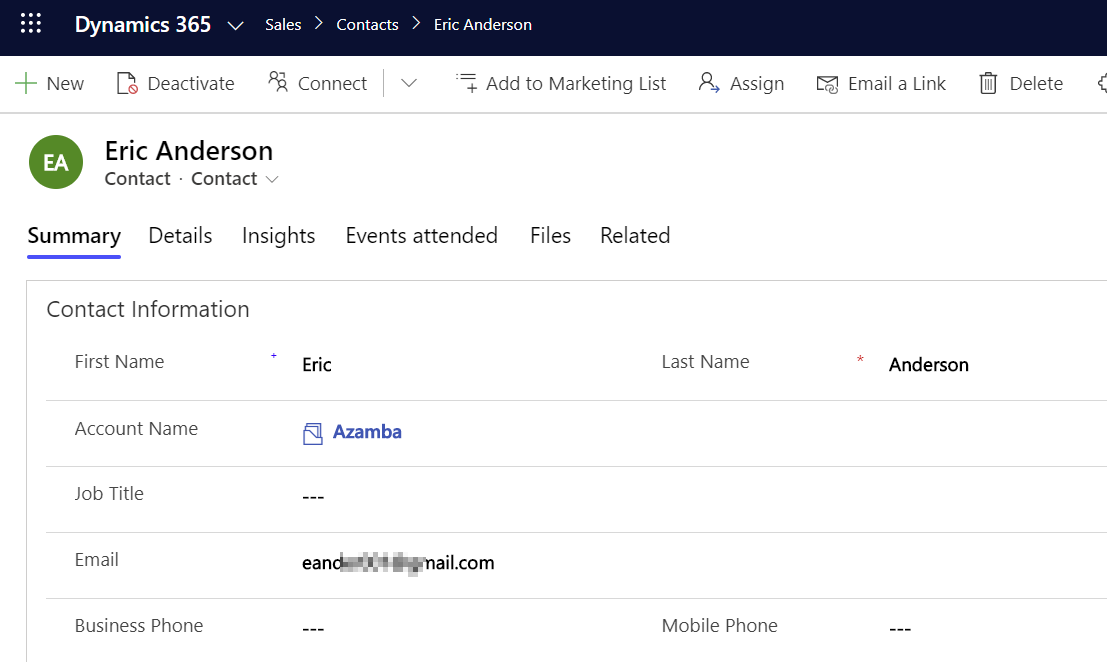Click the First Name field value Eric
The width and height of the screenshot is (1107, 662).
(317, 365)
